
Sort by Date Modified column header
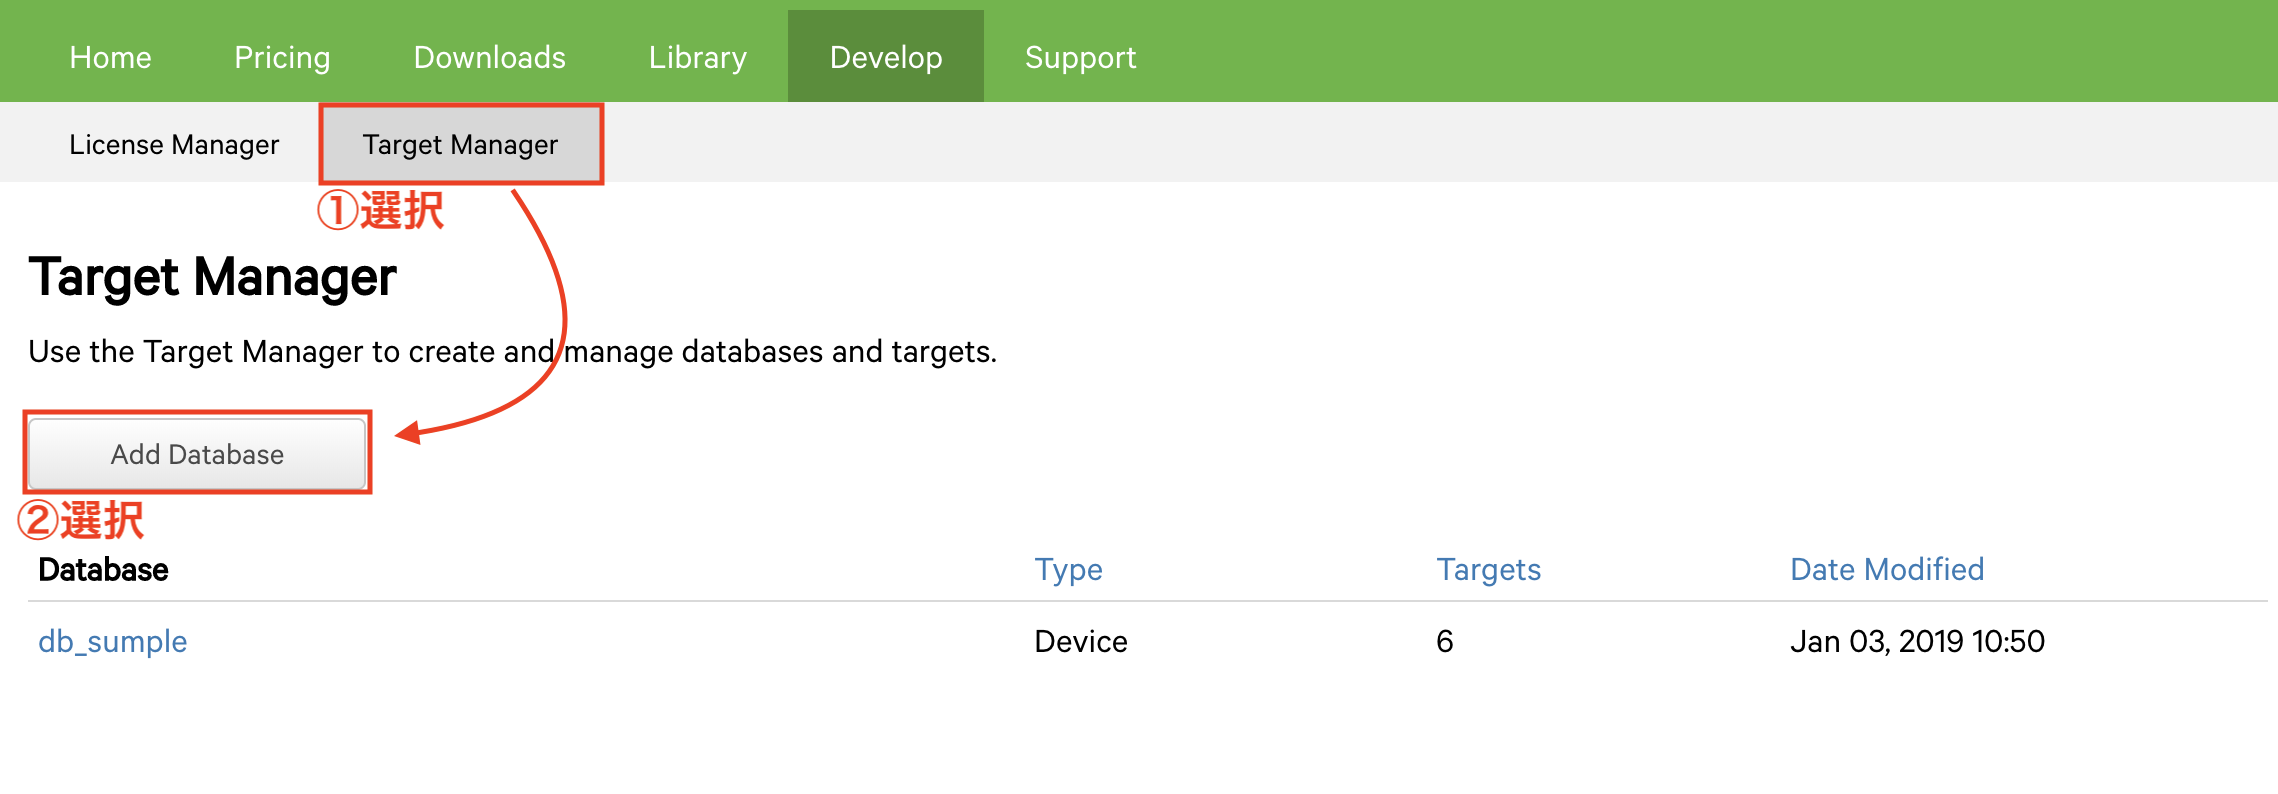point(1886,569)
